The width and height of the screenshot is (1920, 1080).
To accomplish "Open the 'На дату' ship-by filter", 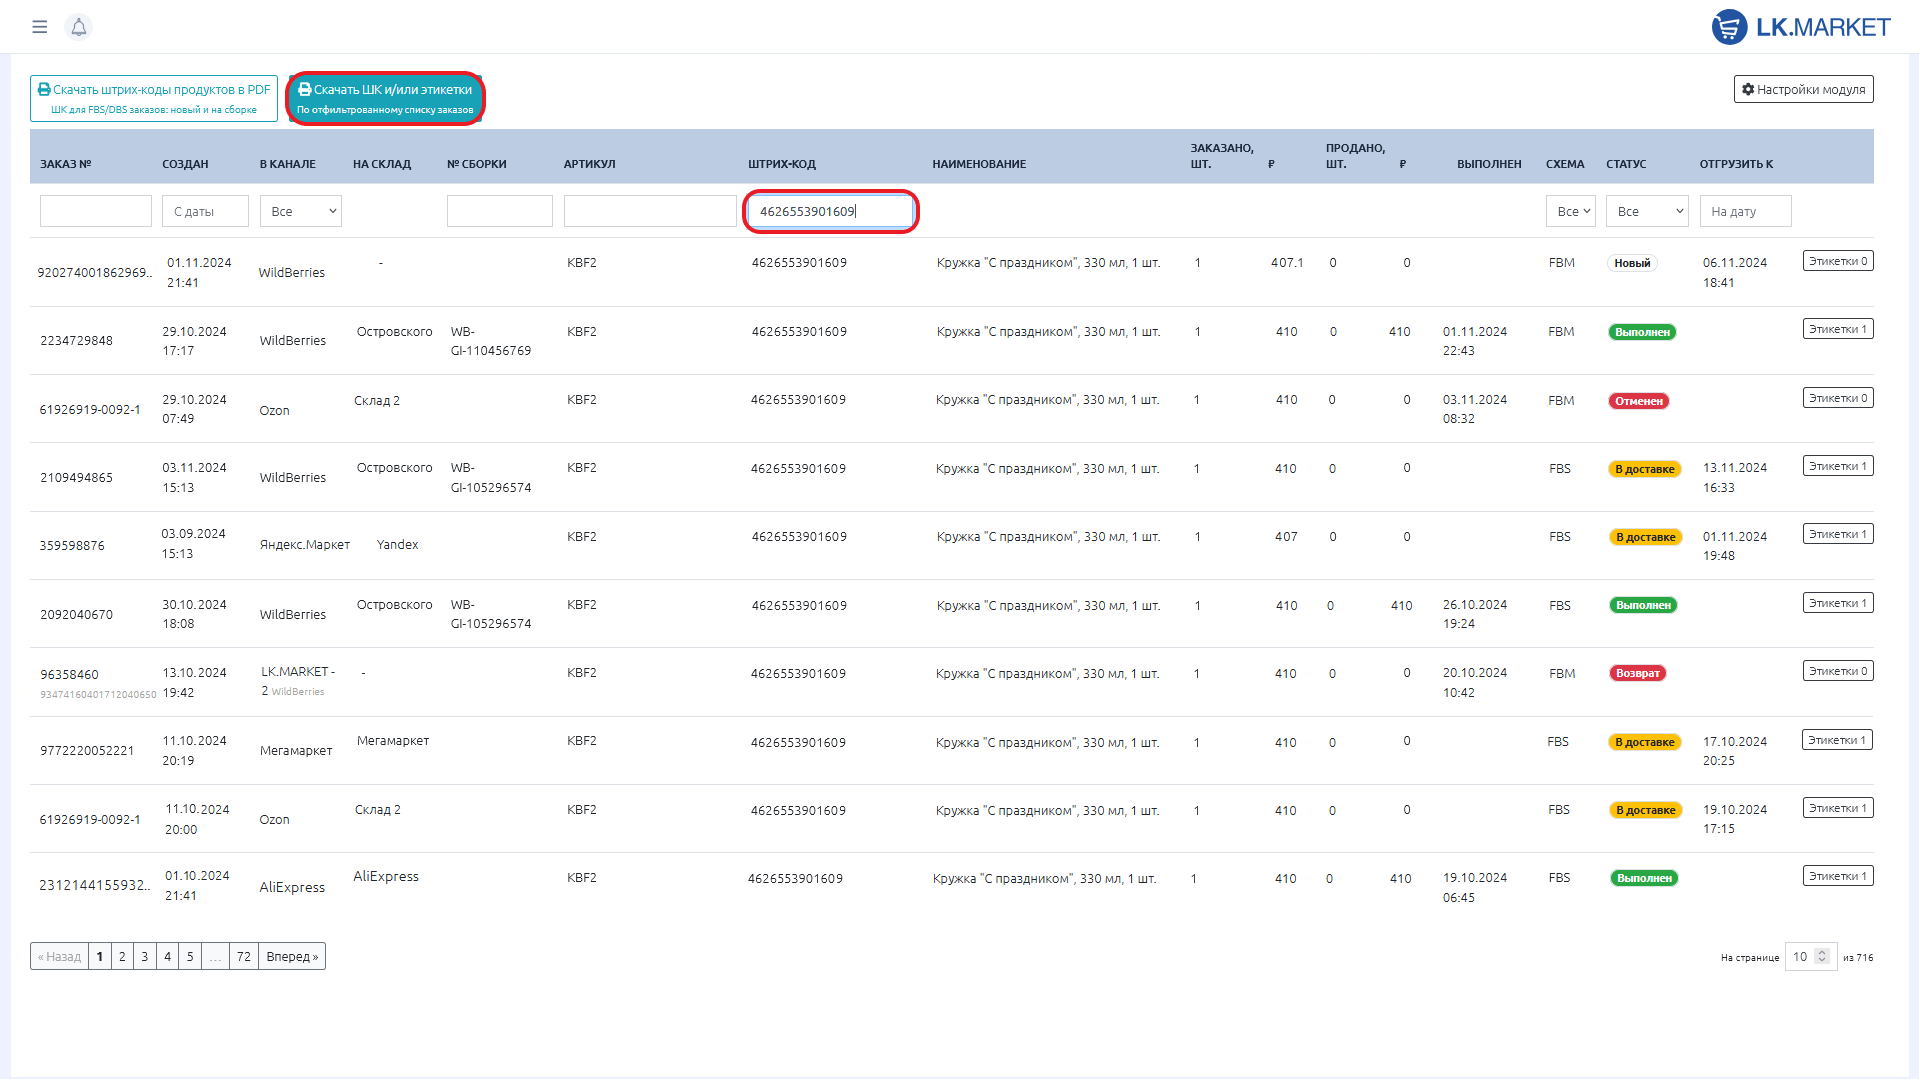I will tap(1745, 211).
